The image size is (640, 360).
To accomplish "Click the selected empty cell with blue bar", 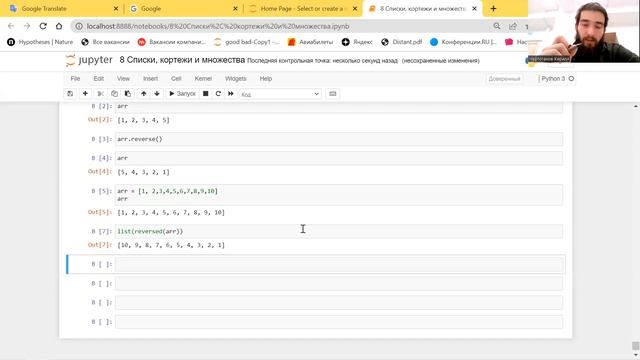I will (x=339, y=264).
